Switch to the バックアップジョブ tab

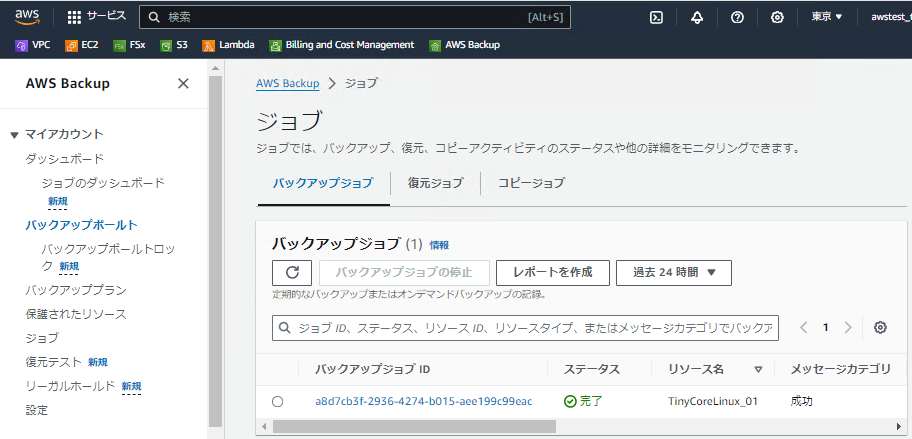click(323, 183)
